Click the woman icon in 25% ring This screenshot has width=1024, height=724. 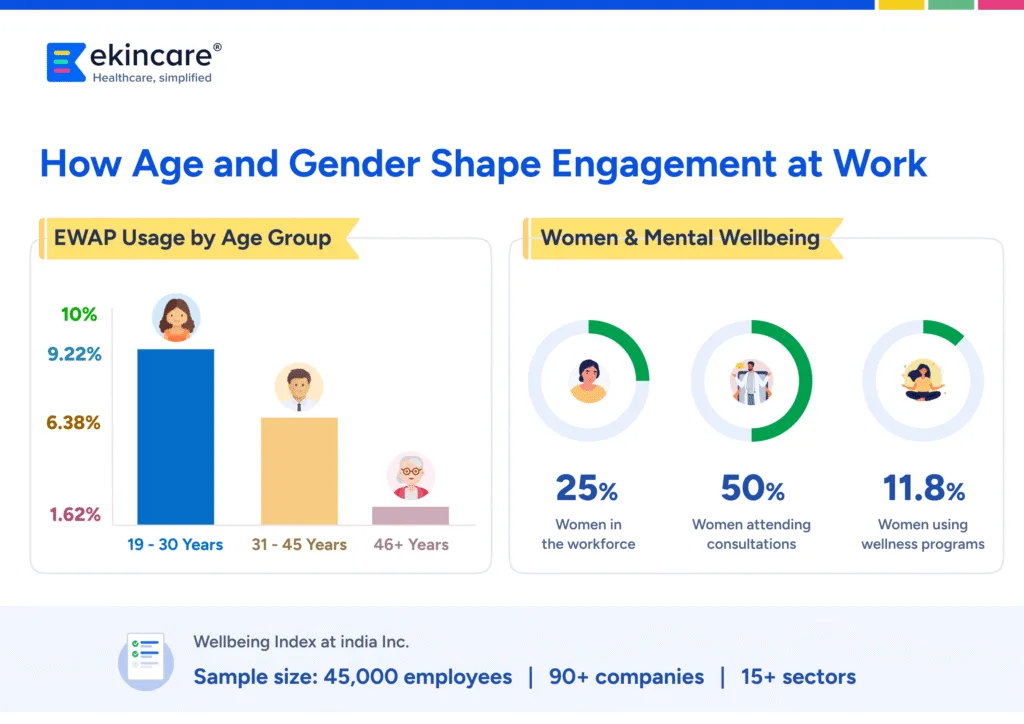(588, 381)
